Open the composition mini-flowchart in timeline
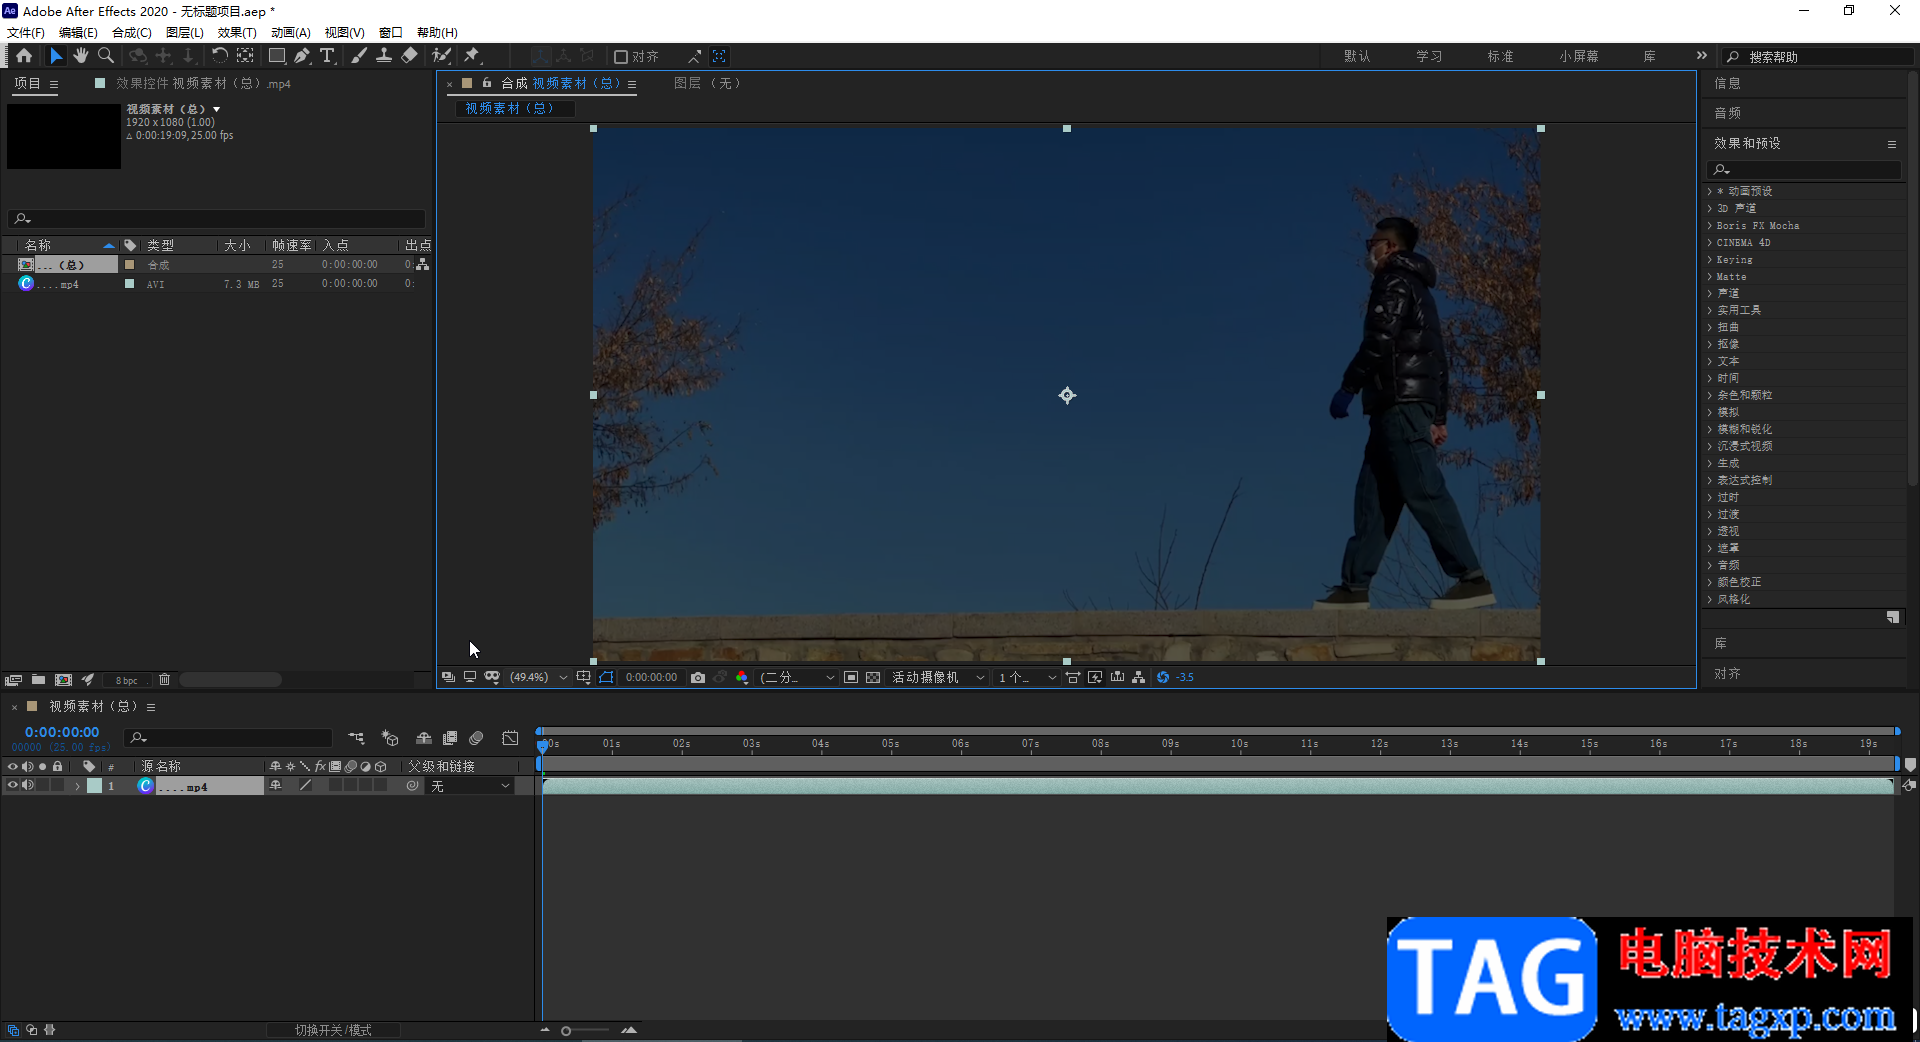Screen dimensions: 1920x1042 coord(356,738)
